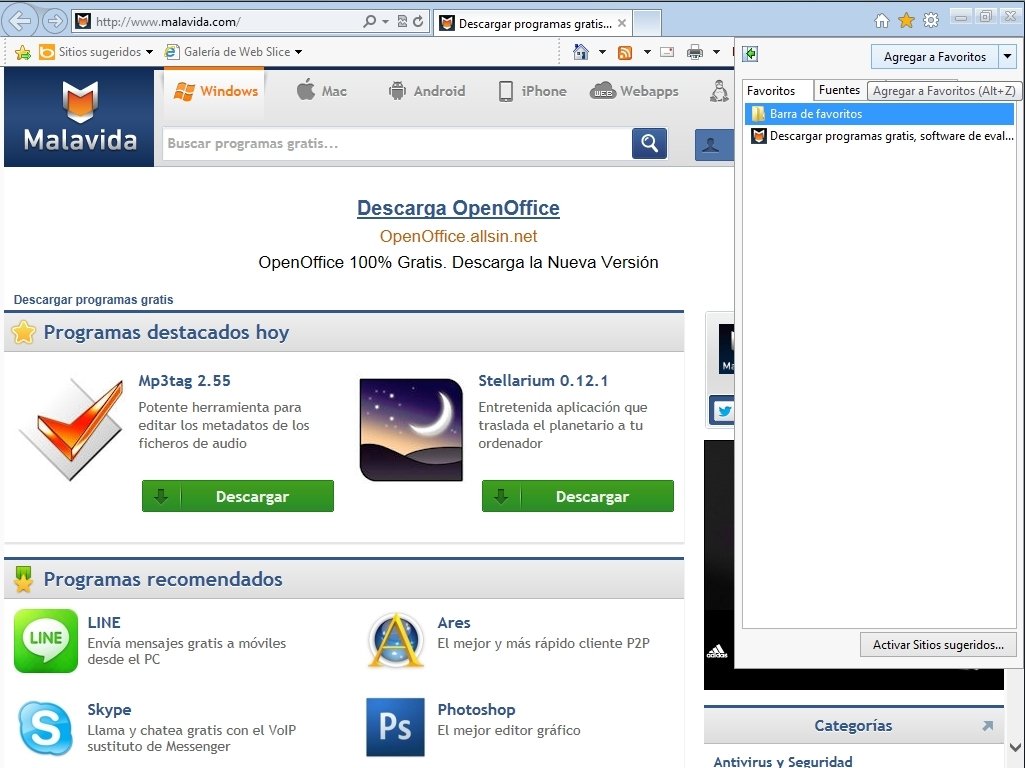Screen dimensions: 1025x768
Task: Click the Categorías arrow icon
Action: pos(988,726)
